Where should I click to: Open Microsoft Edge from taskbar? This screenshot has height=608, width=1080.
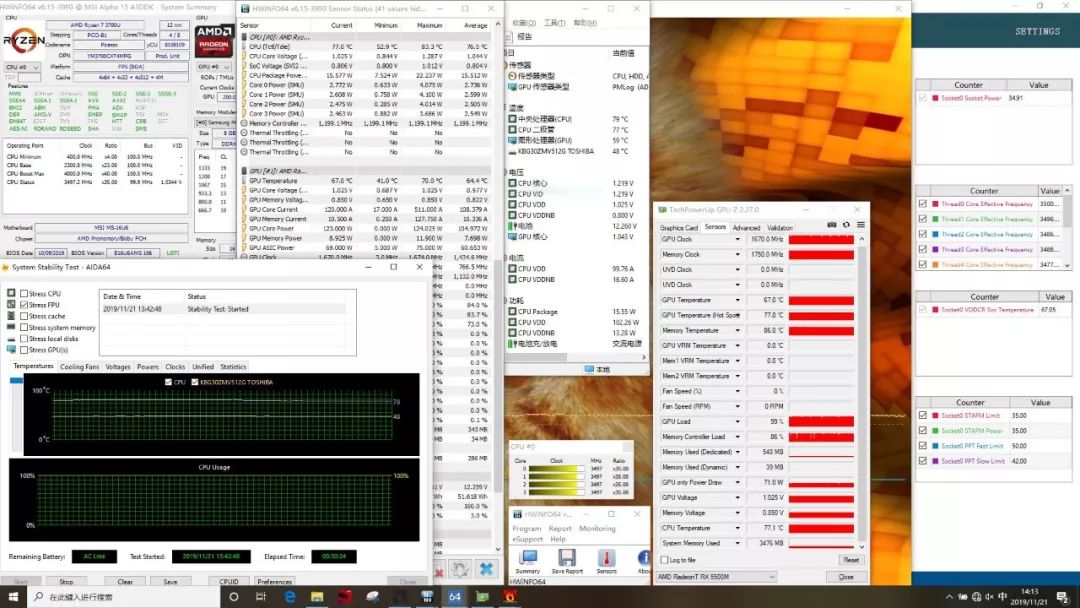click(x=290, y=597)
